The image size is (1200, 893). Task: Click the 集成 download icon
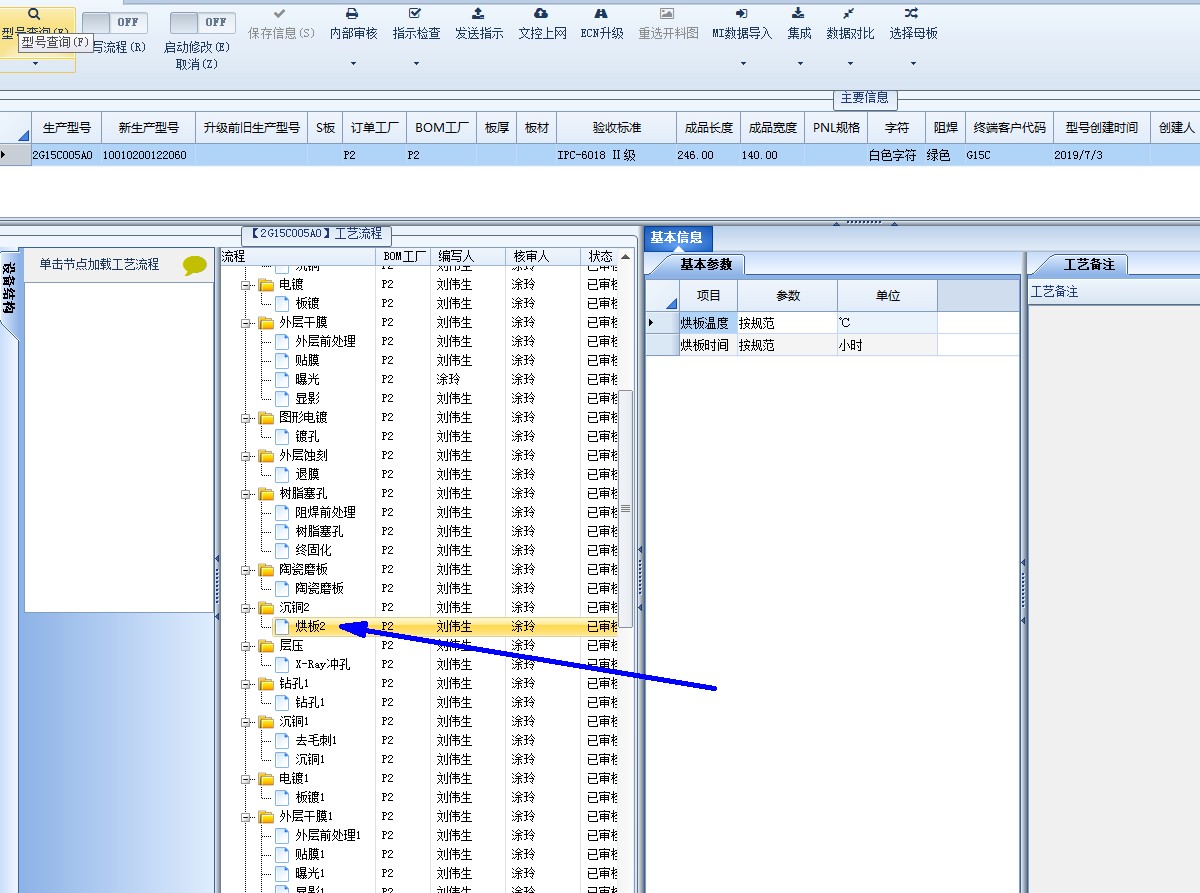point(799,13)
